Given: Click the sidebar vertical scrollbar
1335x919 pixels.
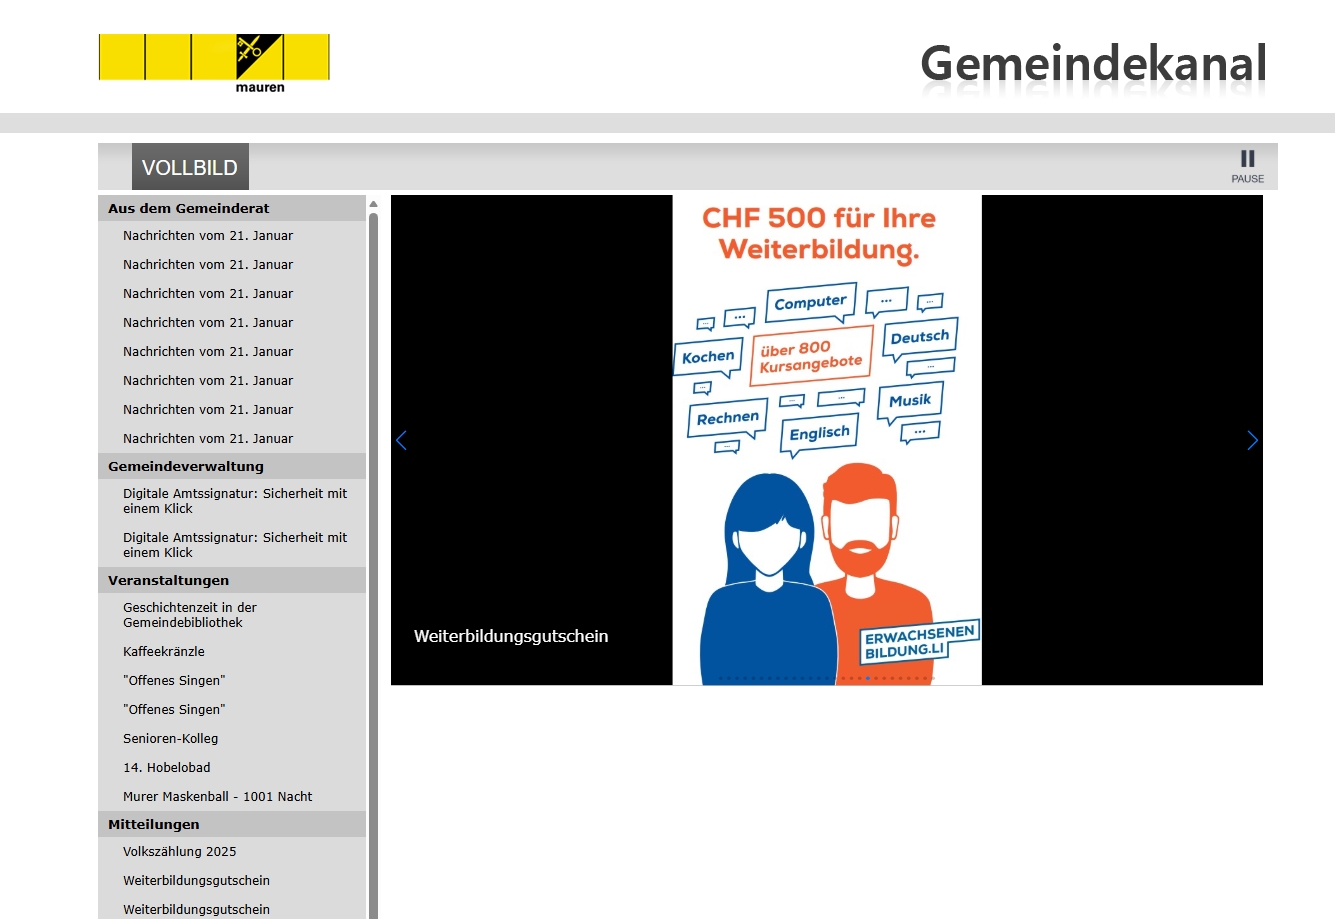Looking at the screenshot, I should [374, 560].
